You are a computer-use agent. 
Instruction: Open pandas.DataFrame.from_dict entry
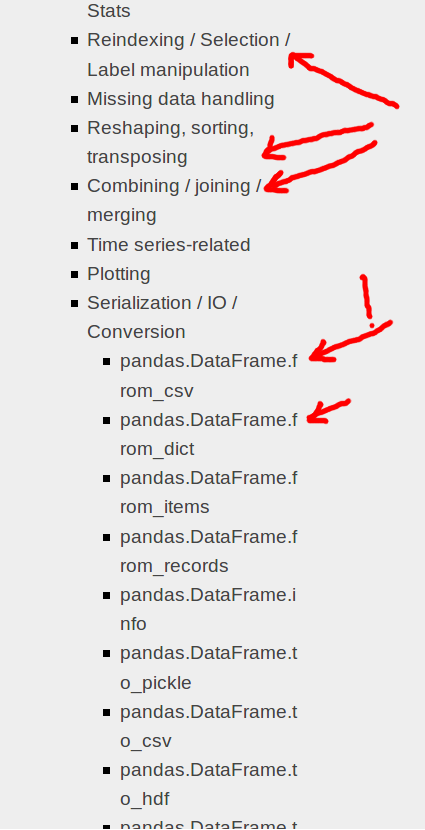click(x=209, y=434)
